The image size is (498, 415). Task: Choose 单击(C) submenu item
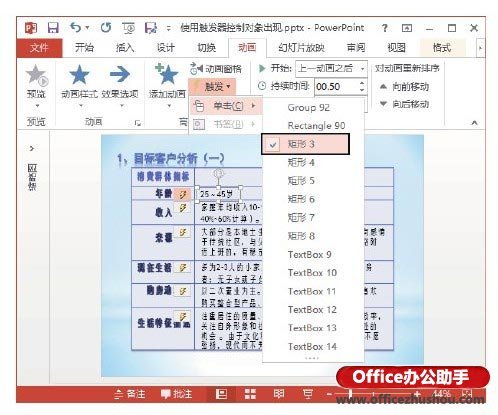click(x=226, y=106)
